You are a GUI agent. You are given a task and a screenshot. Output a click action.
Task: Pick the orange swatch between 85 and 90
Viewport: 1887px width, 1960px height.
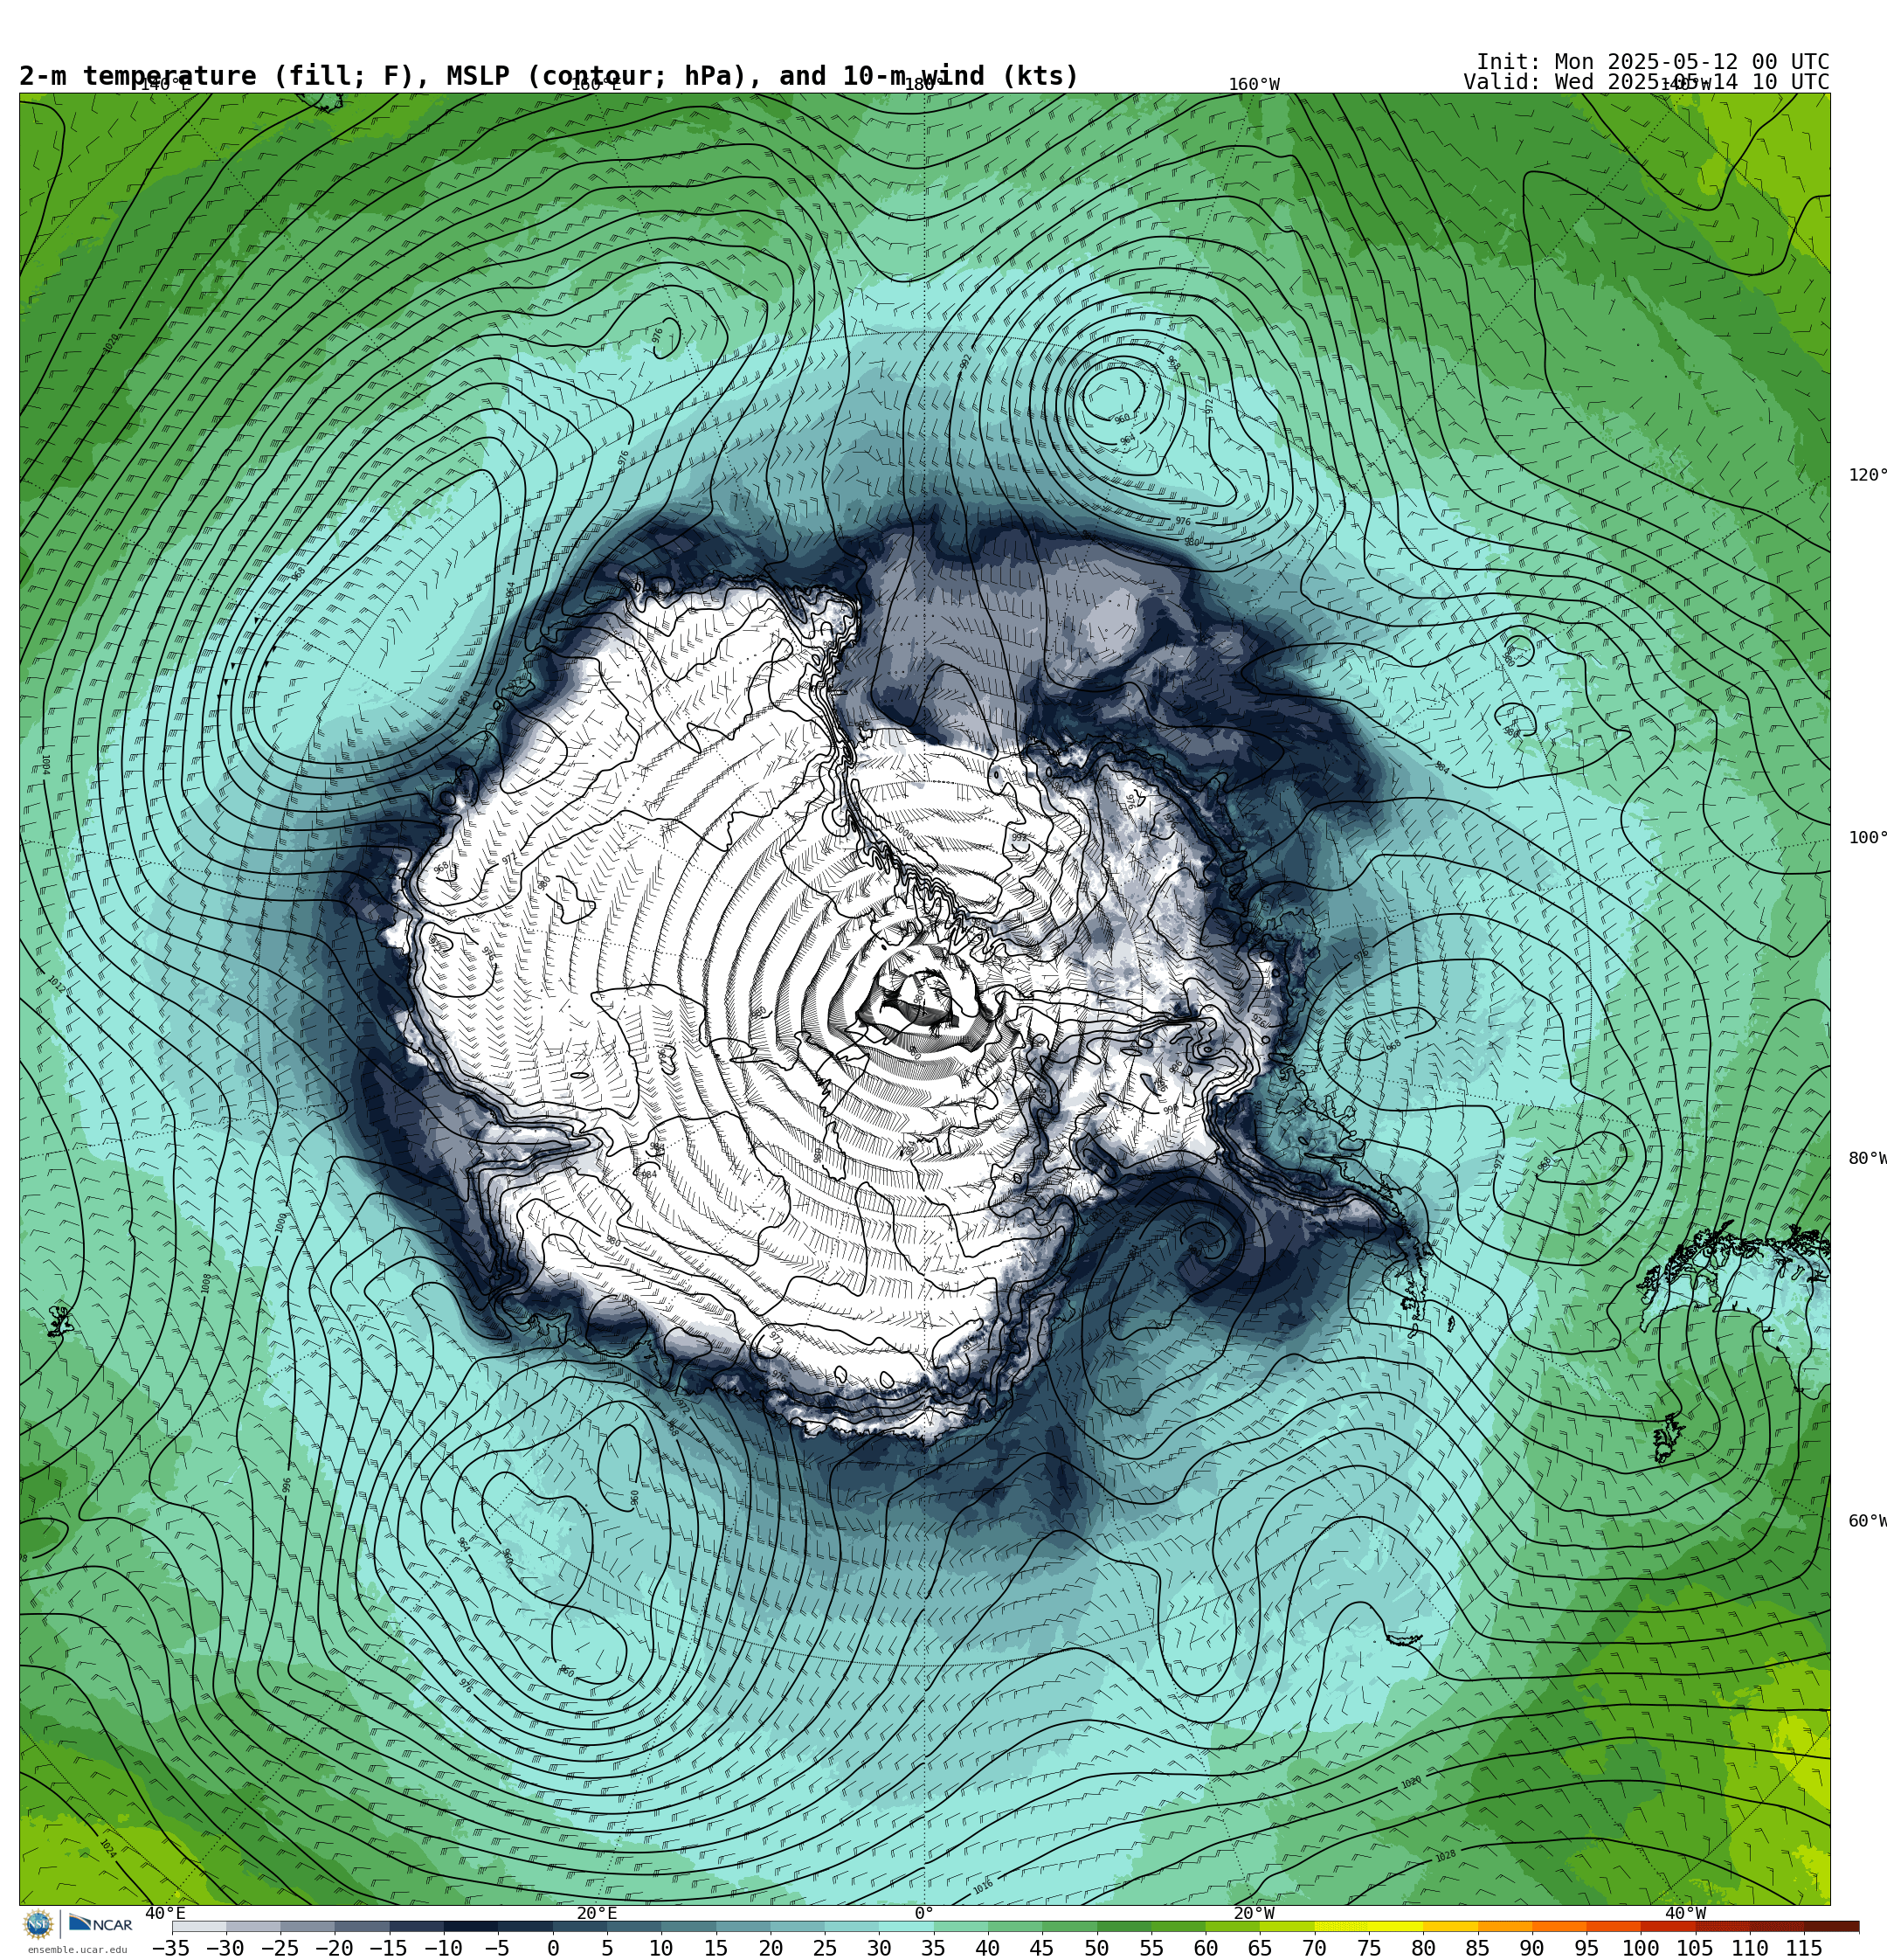[1505, 1926]
